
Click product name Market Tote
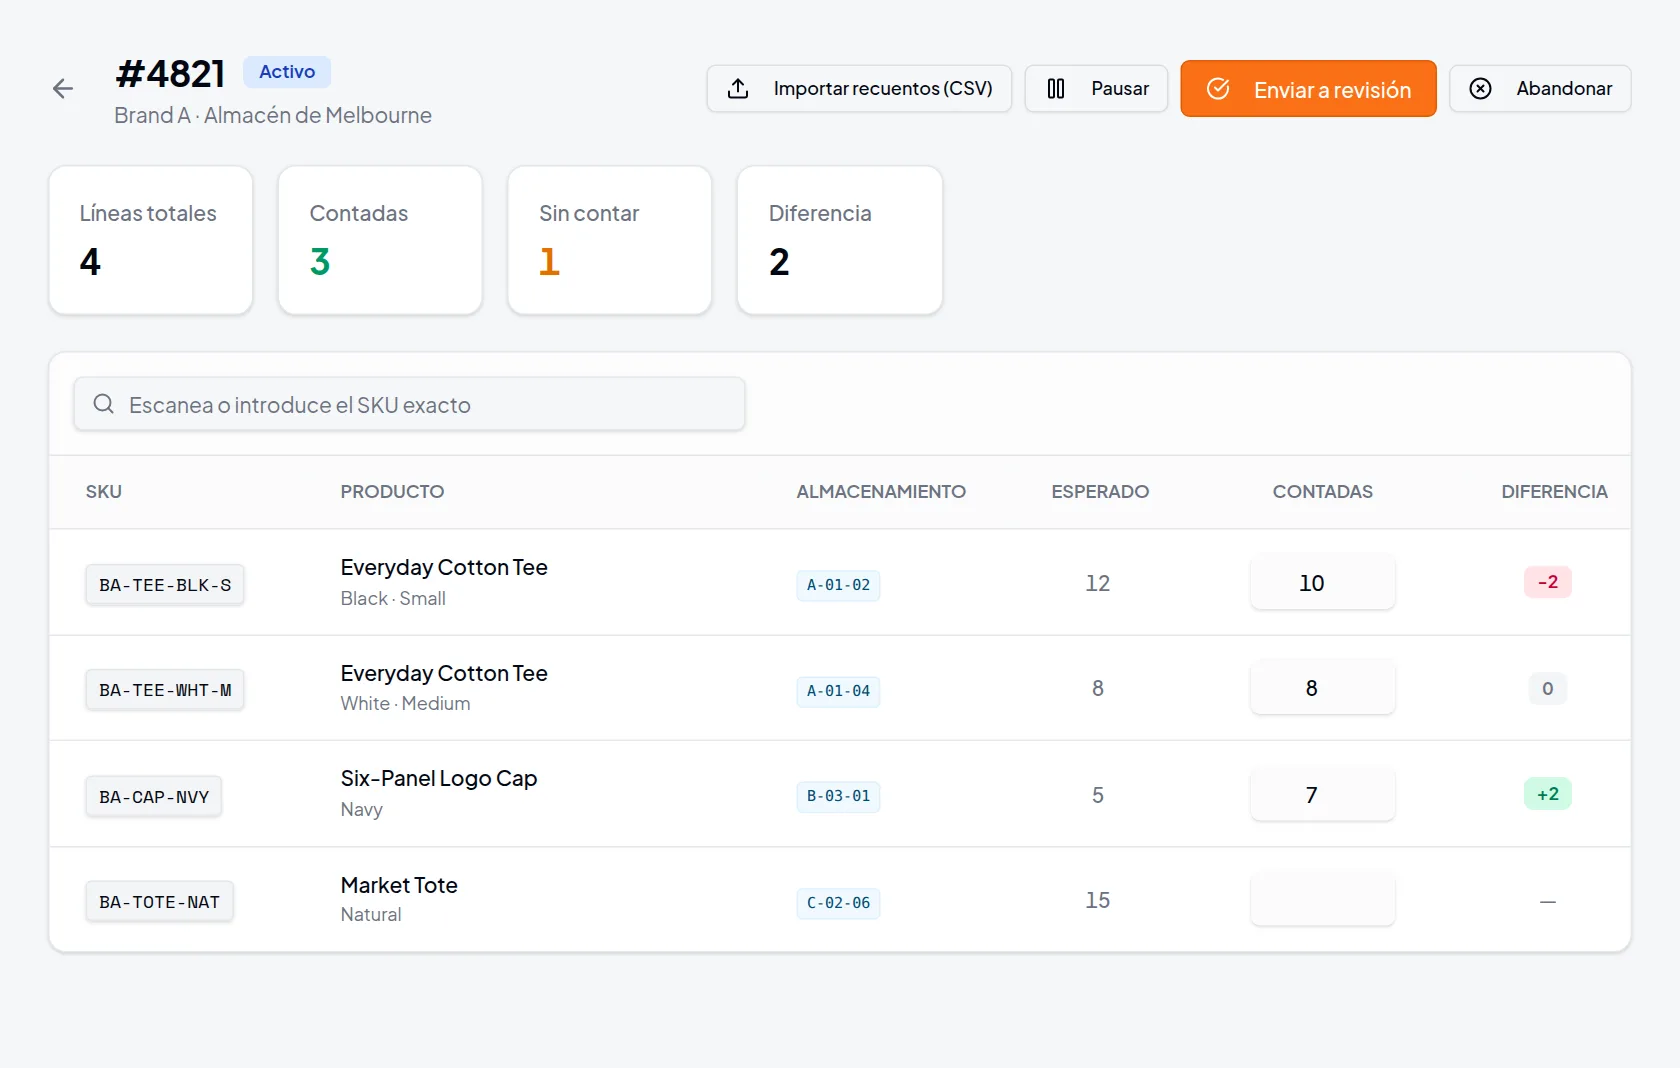(x=399, y=885)
